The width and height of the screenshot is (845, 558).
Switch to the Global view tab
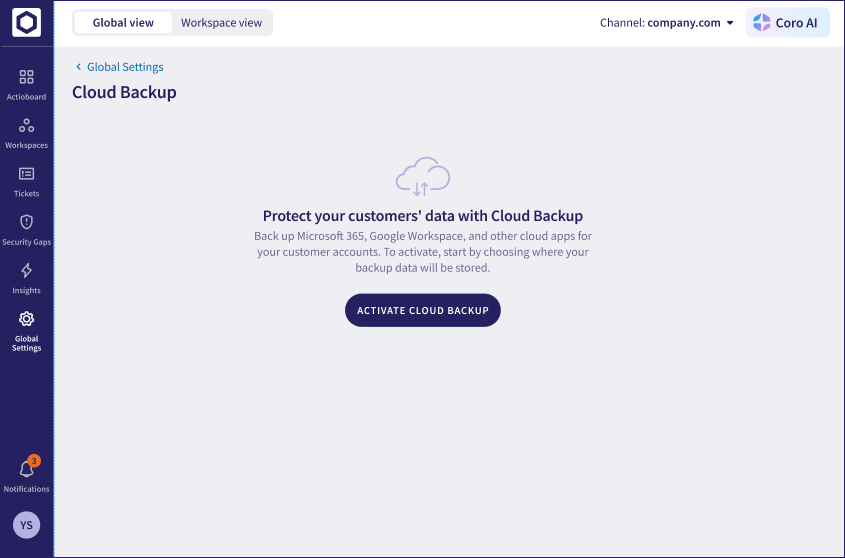(x=123, y=23)
